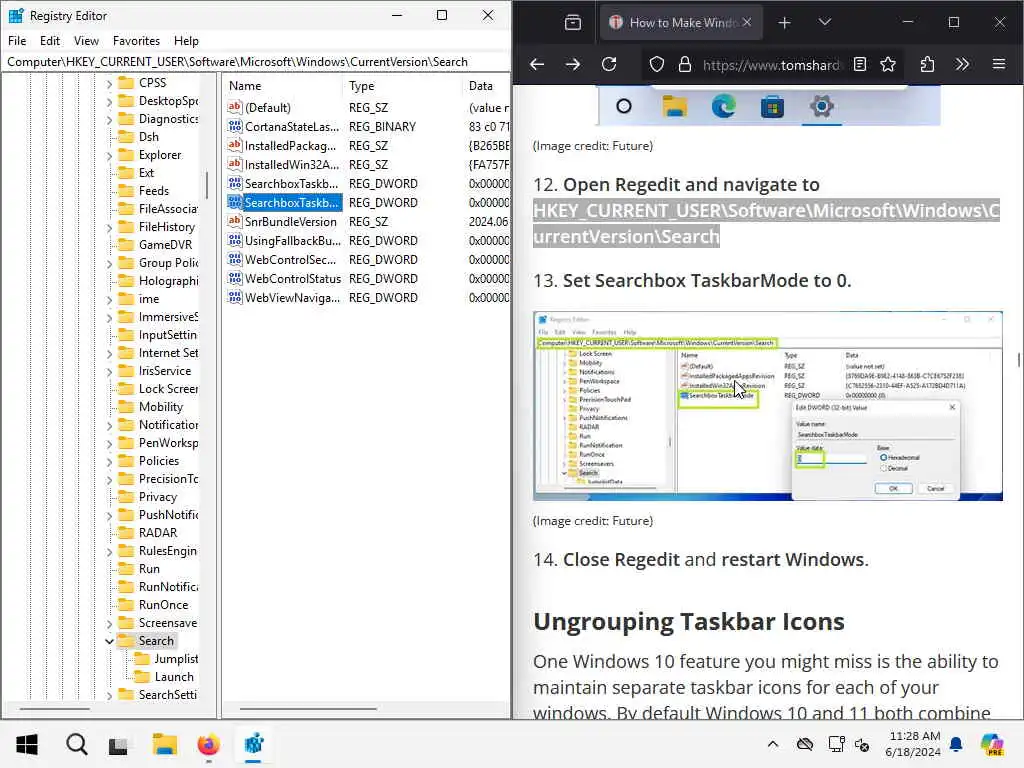Select the RunOnce registry key
The height and width of the screenshot is (768, 1024).
click(x=163, y=605)
